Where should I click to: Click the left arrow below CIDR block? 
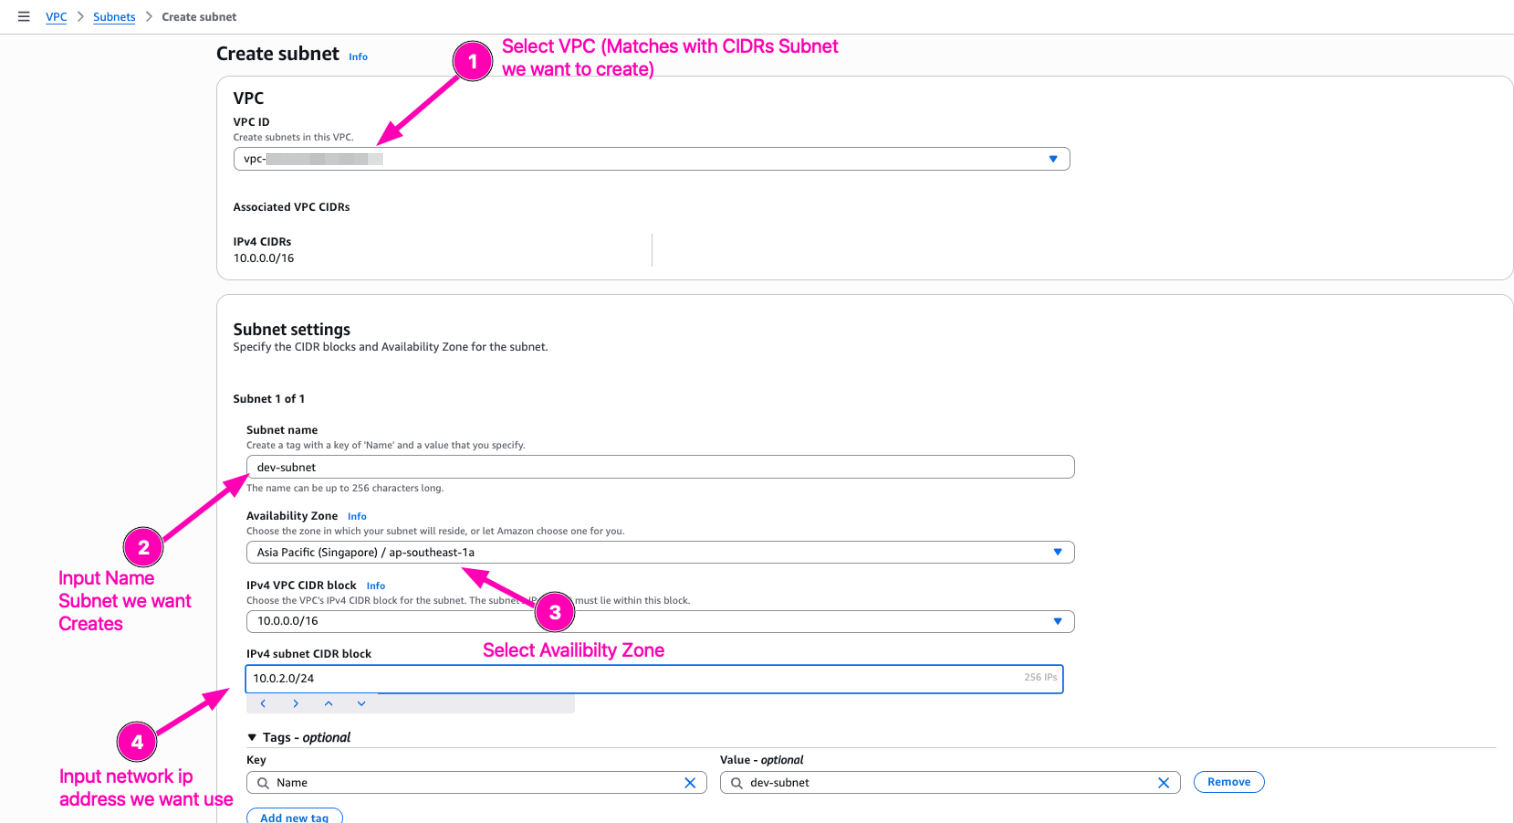click(x=263, y=704)
